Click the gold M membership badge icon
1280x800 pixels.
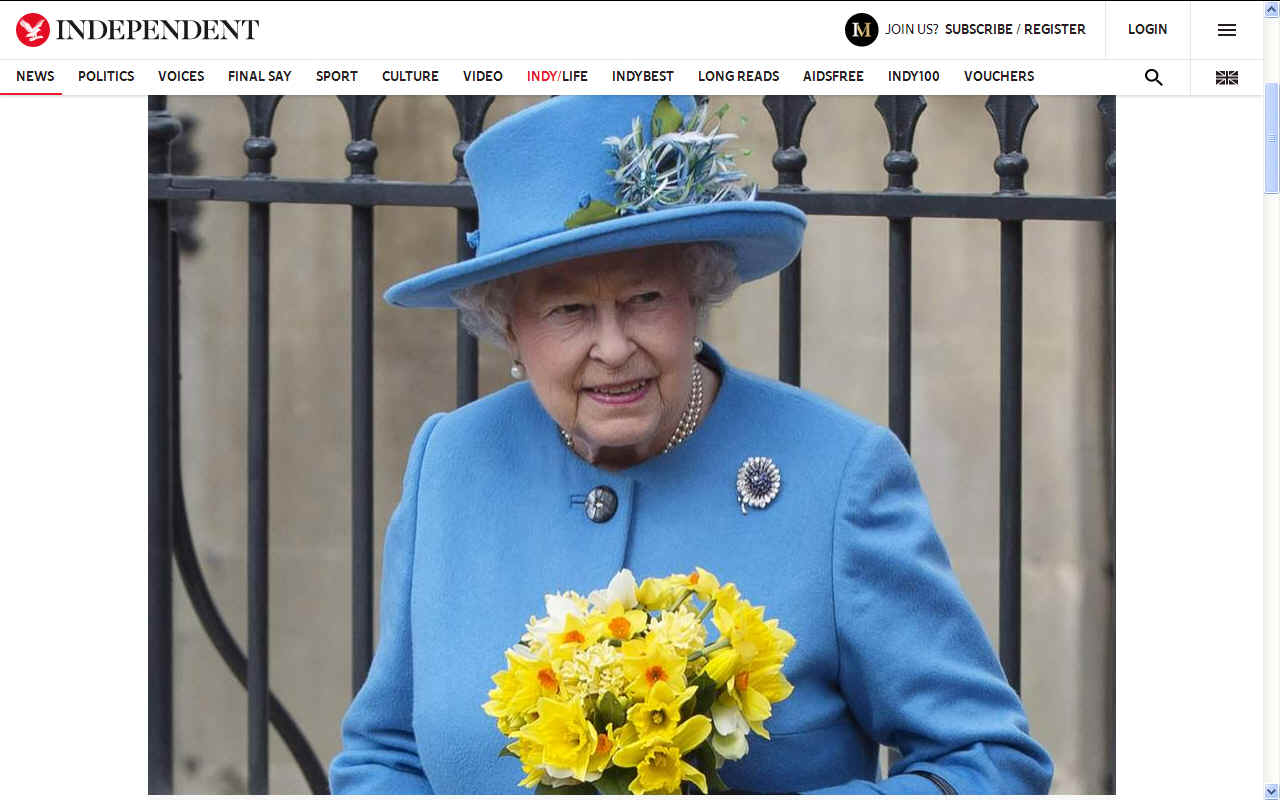tap(861, 30)
